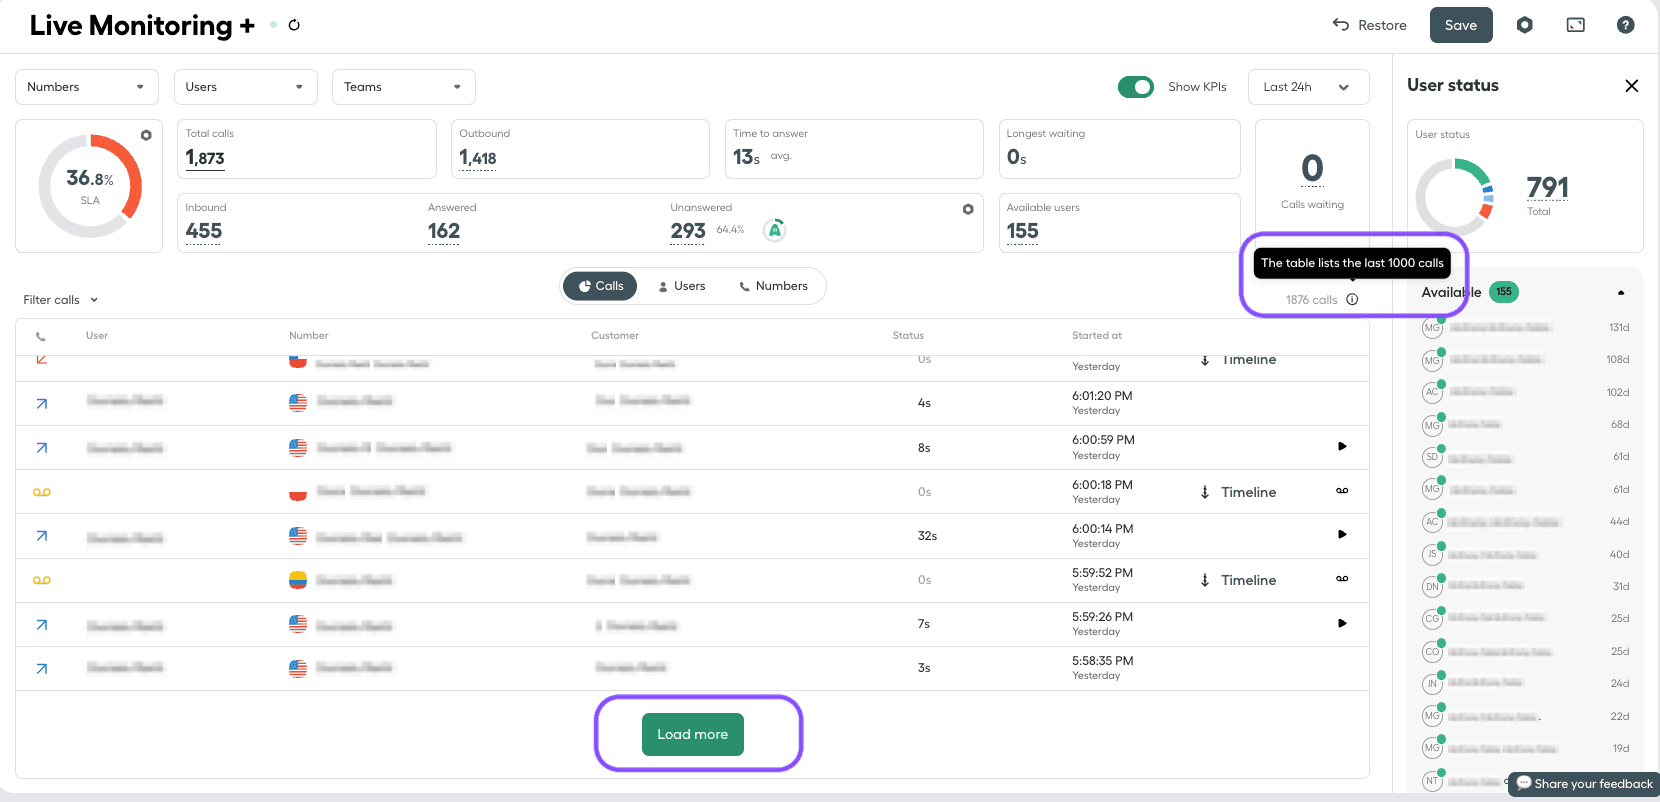
Task: Collapse the Available users list
Action: pyautogui.click(x=1620, y=293)
